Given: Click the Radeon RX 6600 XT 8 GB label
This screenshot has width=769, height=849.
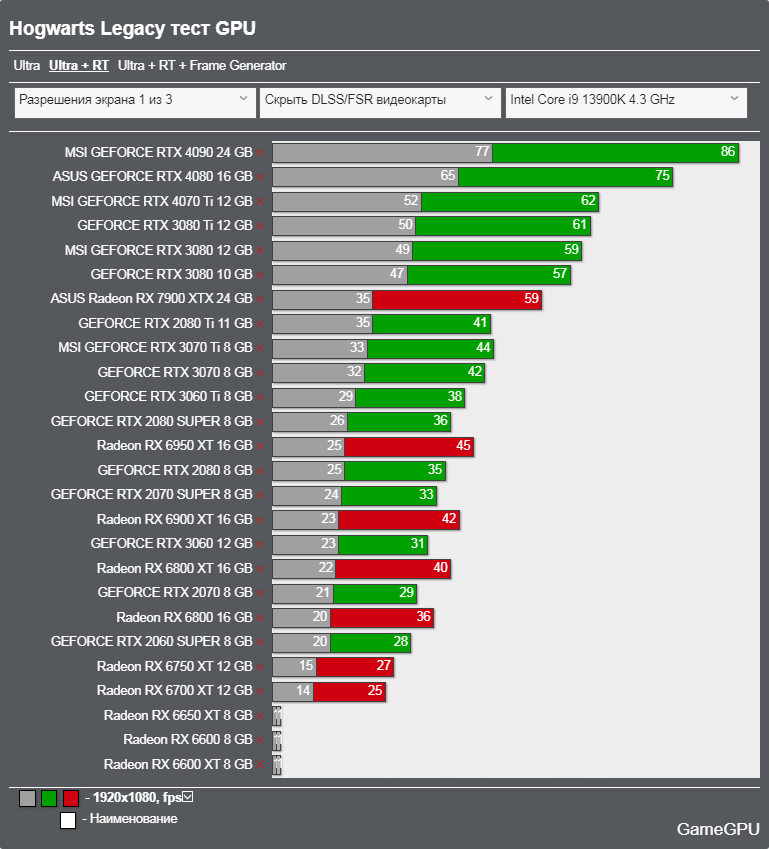Looking at the screenshot, I should [x=178, y=764].
